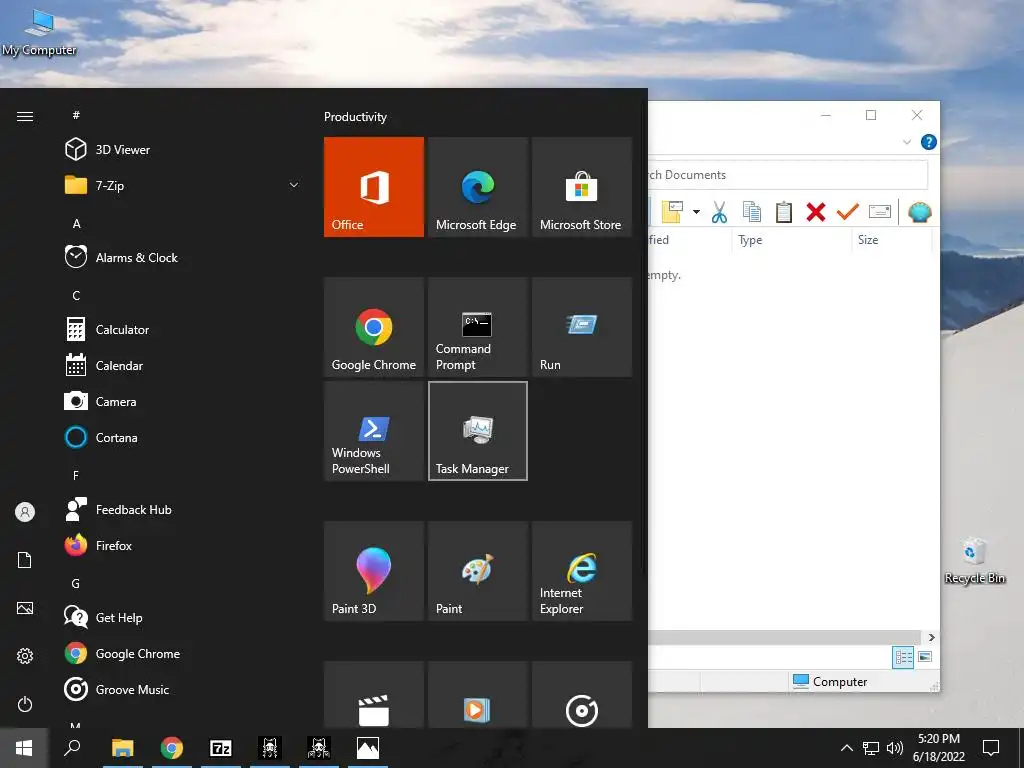The height and width of the screenshot is (768, 1024).
Task: Open Pictures shortcut in Start sidebar
Action: point(25,608)
